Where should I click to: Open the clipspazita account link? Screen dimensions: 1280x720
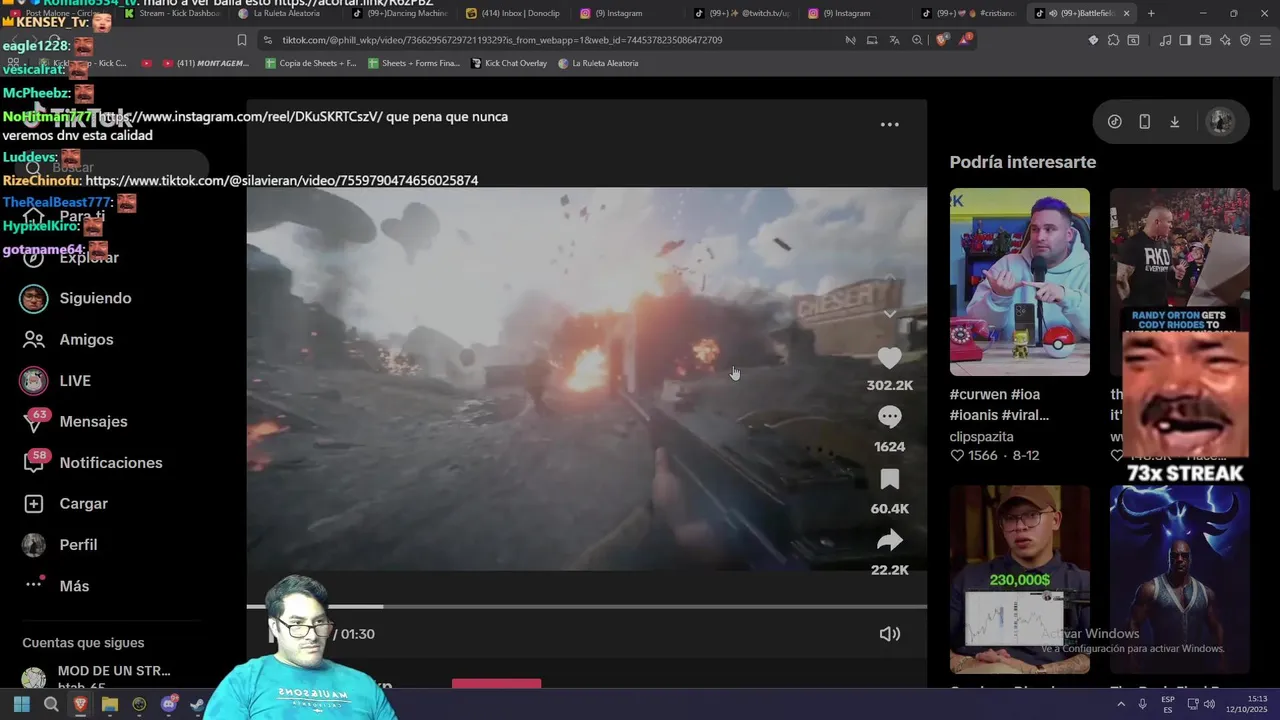[x=981, y=436]
